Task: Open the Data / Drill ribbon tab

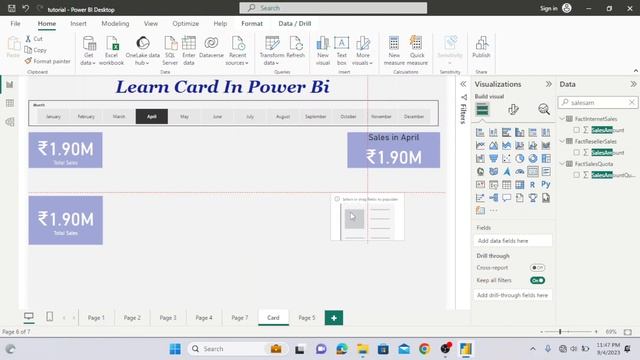Action: [x=295, y=24]
